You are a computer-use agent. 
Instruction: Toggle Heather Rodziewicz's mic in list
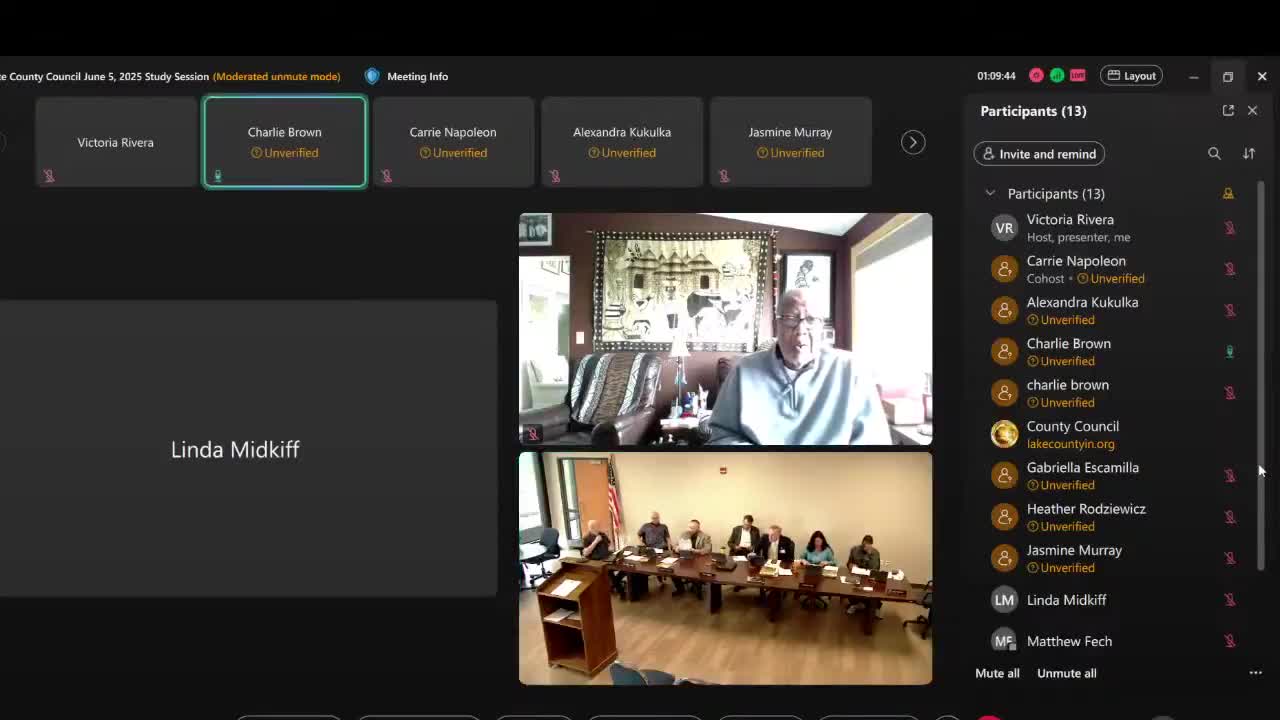coord(1230,517)
